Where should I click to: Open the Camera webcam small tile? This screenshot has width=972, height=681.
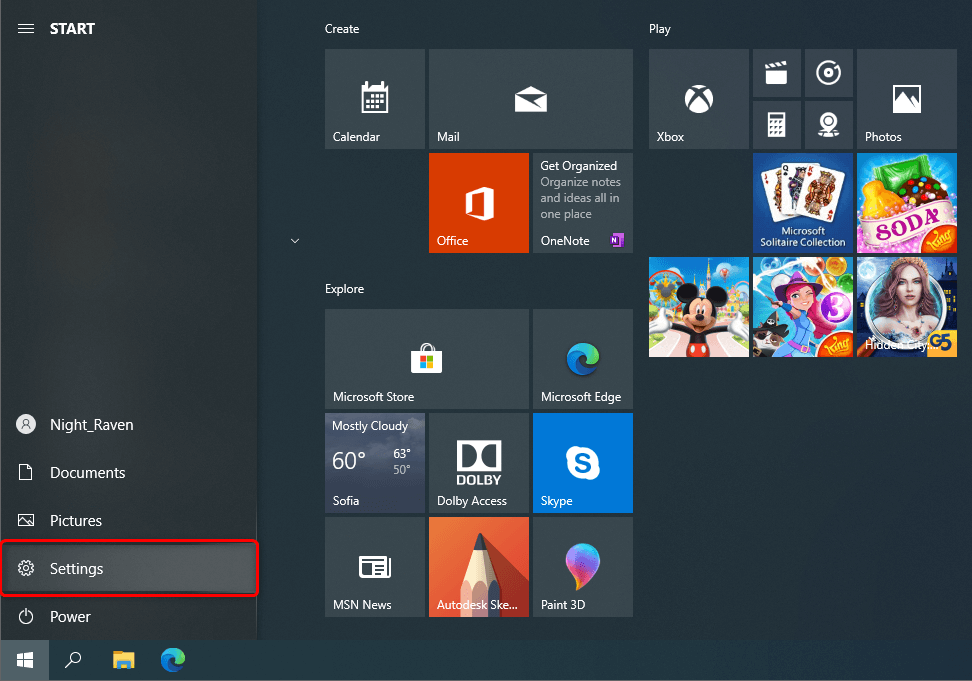point(828,125)
